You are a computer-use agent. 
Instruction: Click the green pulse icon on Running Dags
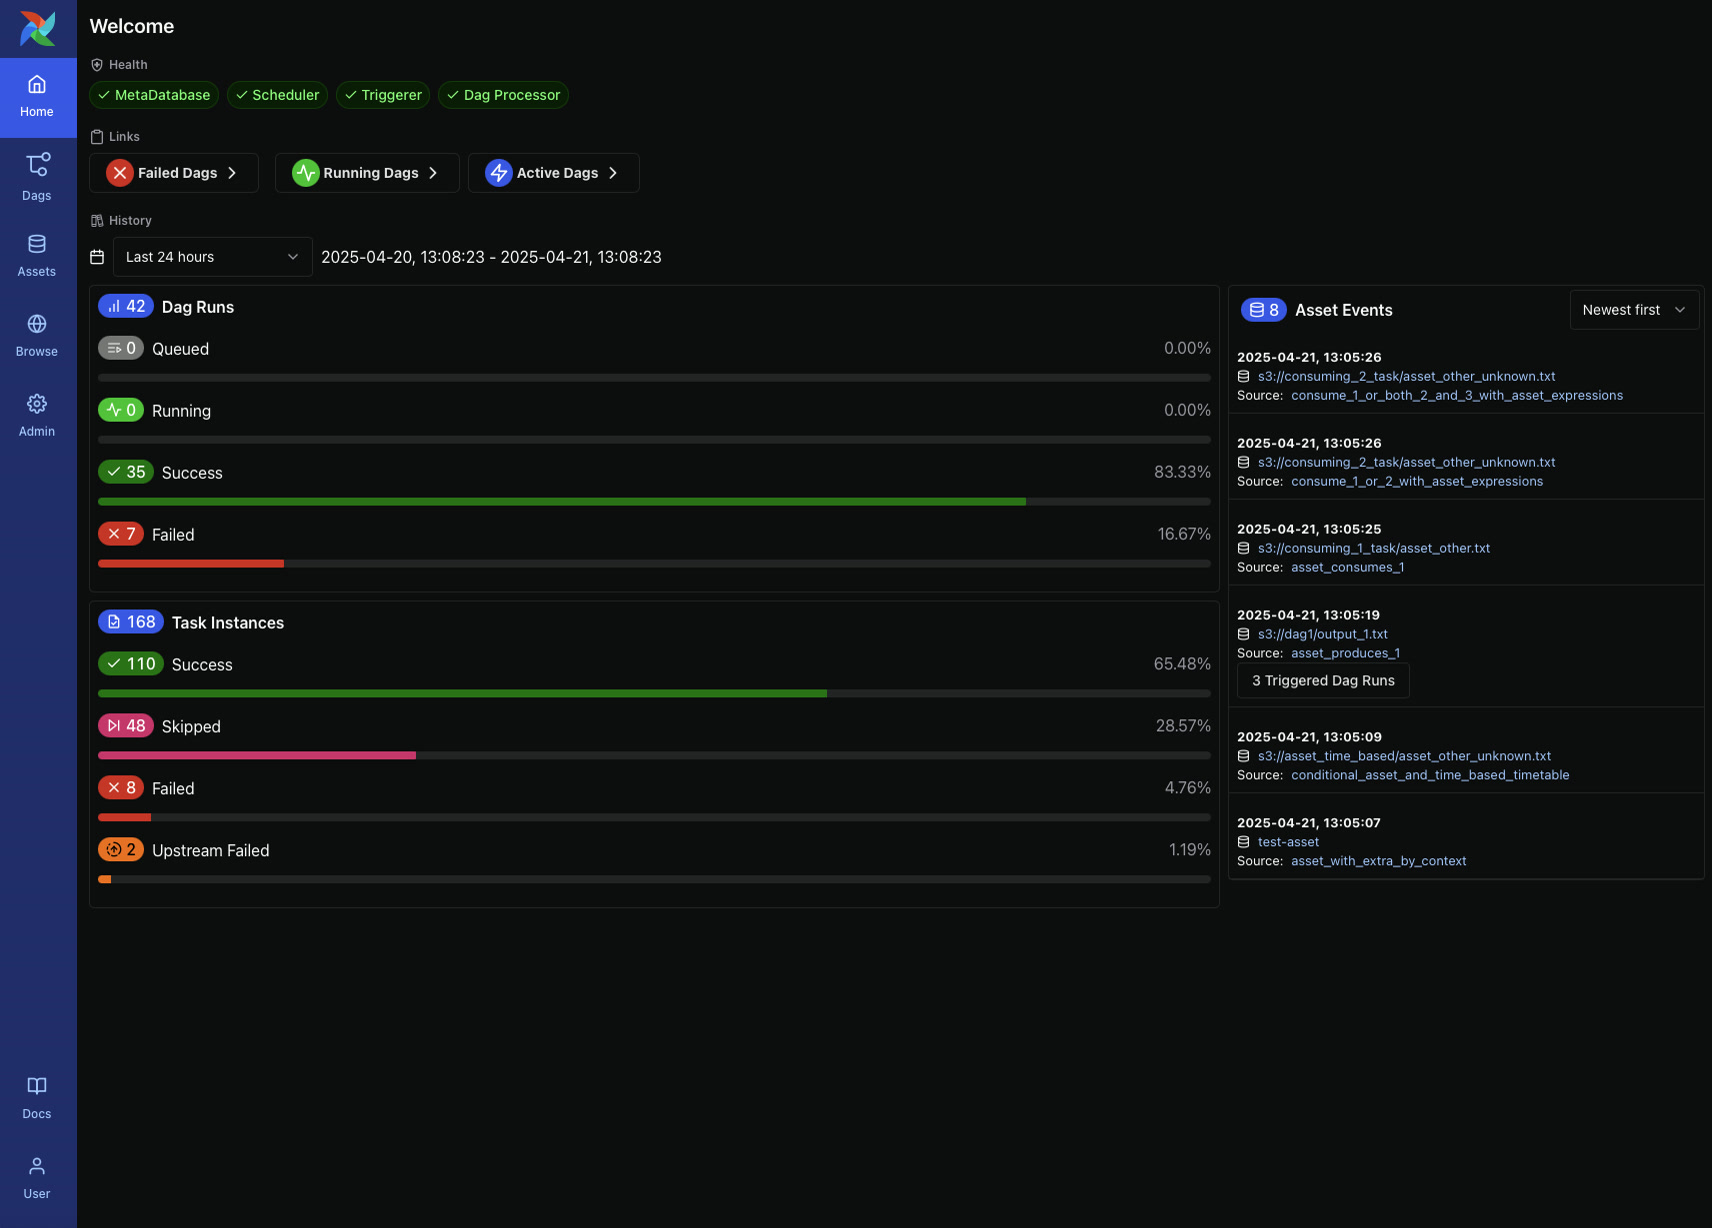306,172
